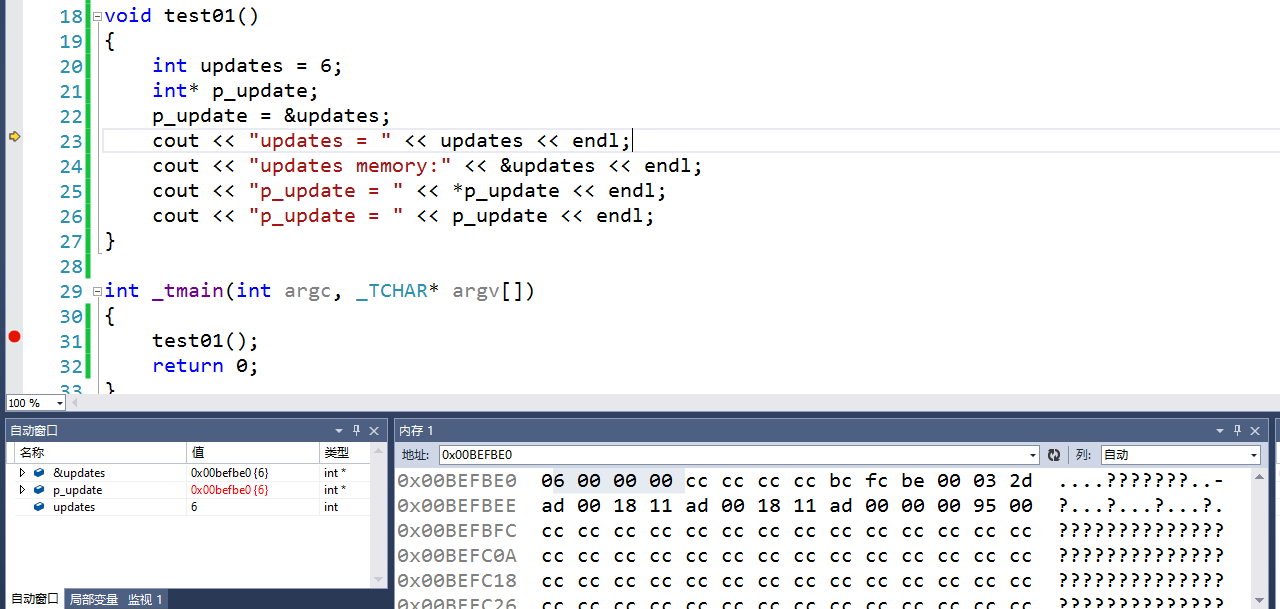The image size is (1280, 609).
Task: Click the 类型 column header
Action: 345,453
